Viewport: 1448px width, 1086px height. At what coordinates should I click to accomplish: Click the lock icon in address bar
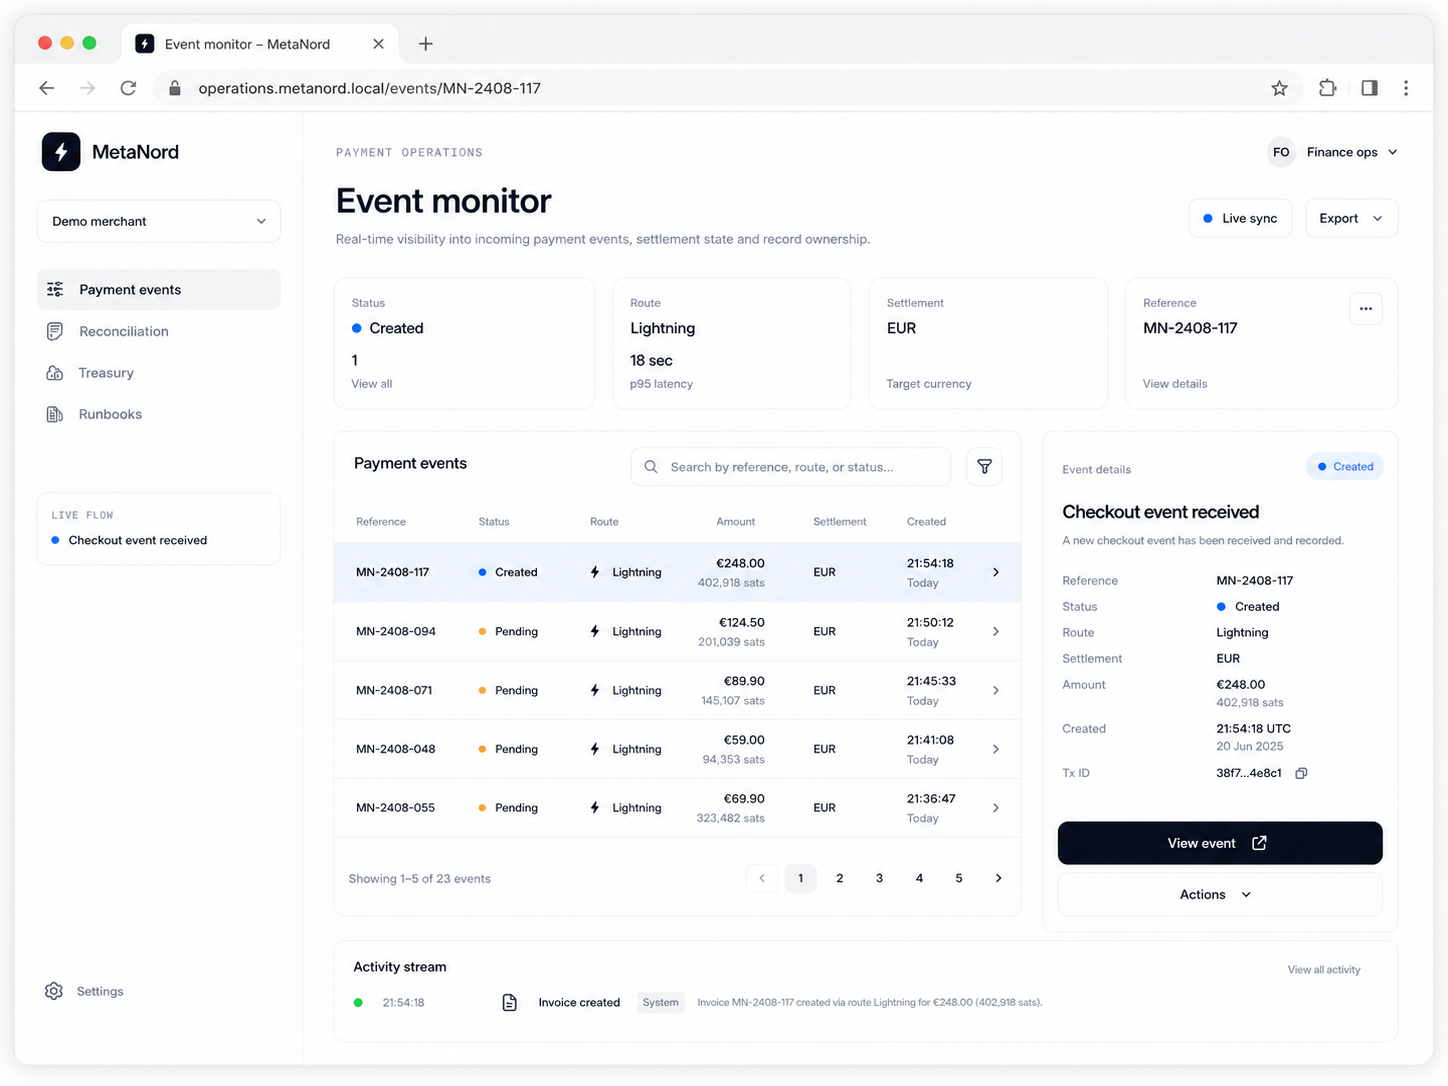175,88
